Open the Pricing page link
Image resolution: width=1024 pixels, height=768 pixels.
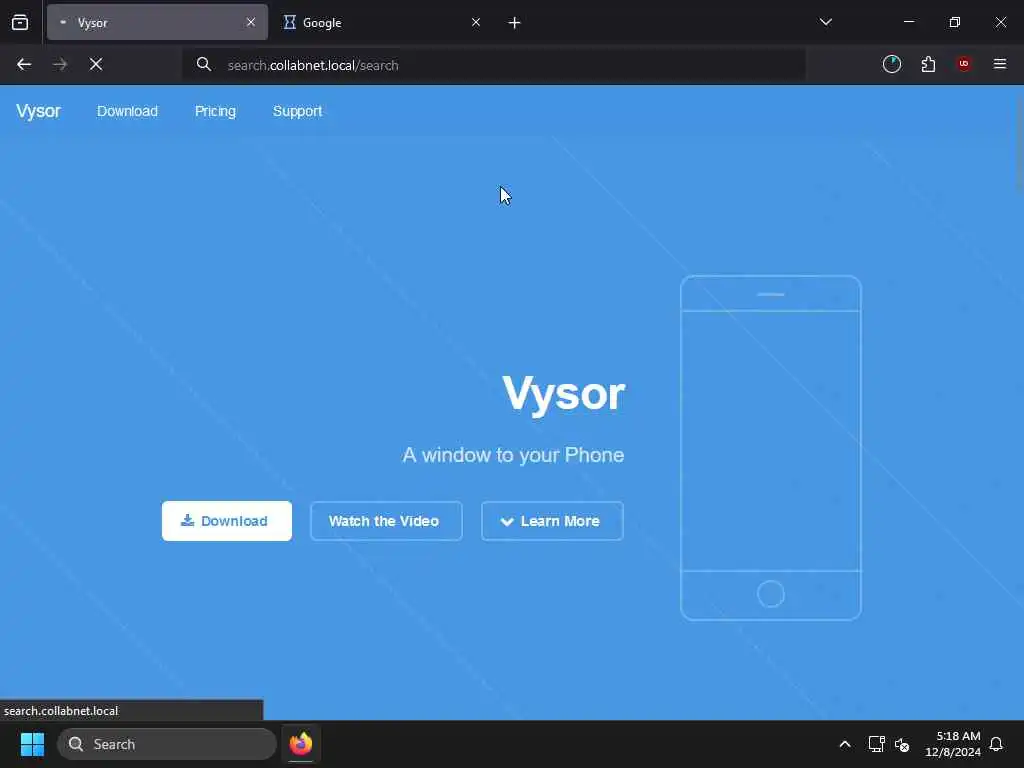pyautogui.click(x=216, y=111)
